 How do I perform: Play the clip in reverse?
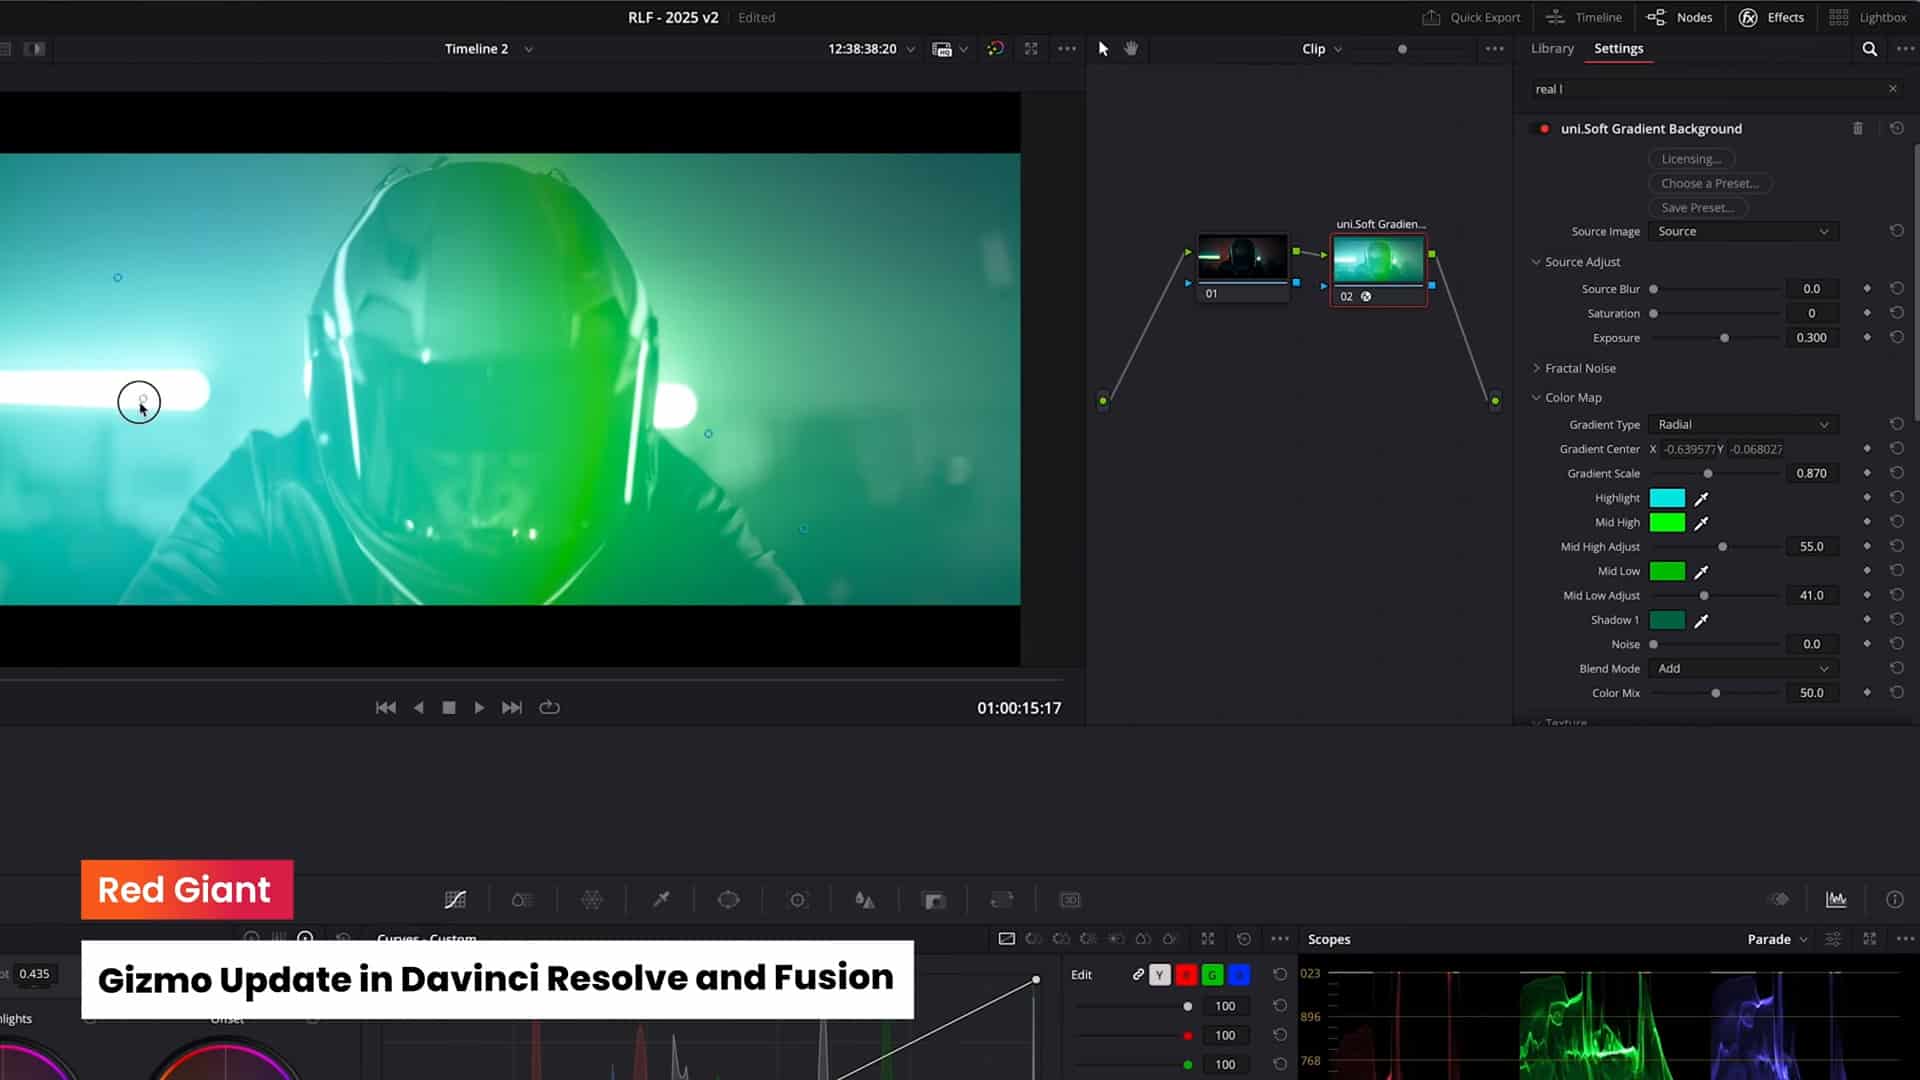click(x=418, y=707)
